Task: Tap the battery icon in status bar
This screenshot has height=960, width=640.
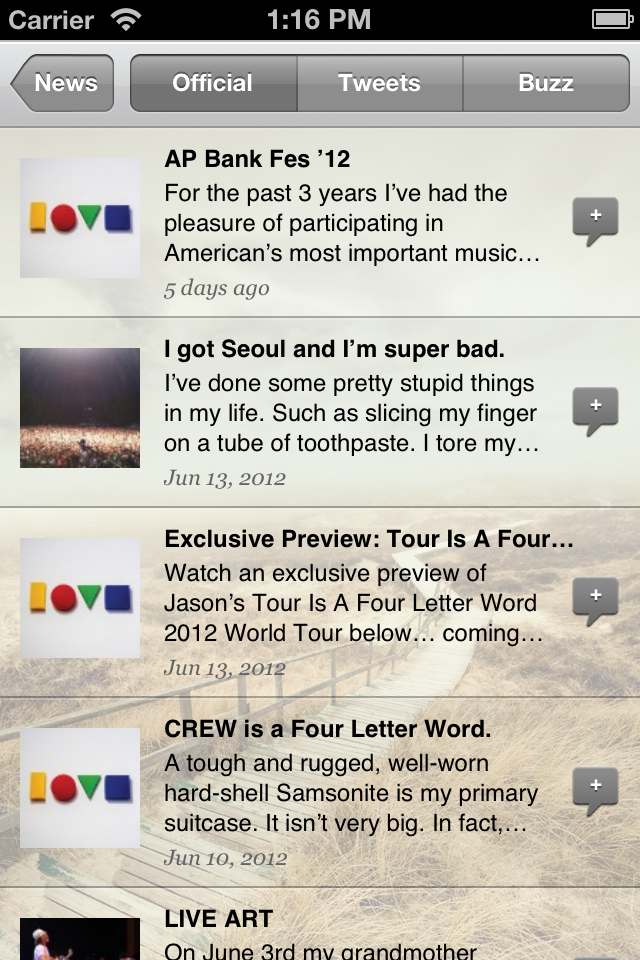Action: (x=611, y=19)
